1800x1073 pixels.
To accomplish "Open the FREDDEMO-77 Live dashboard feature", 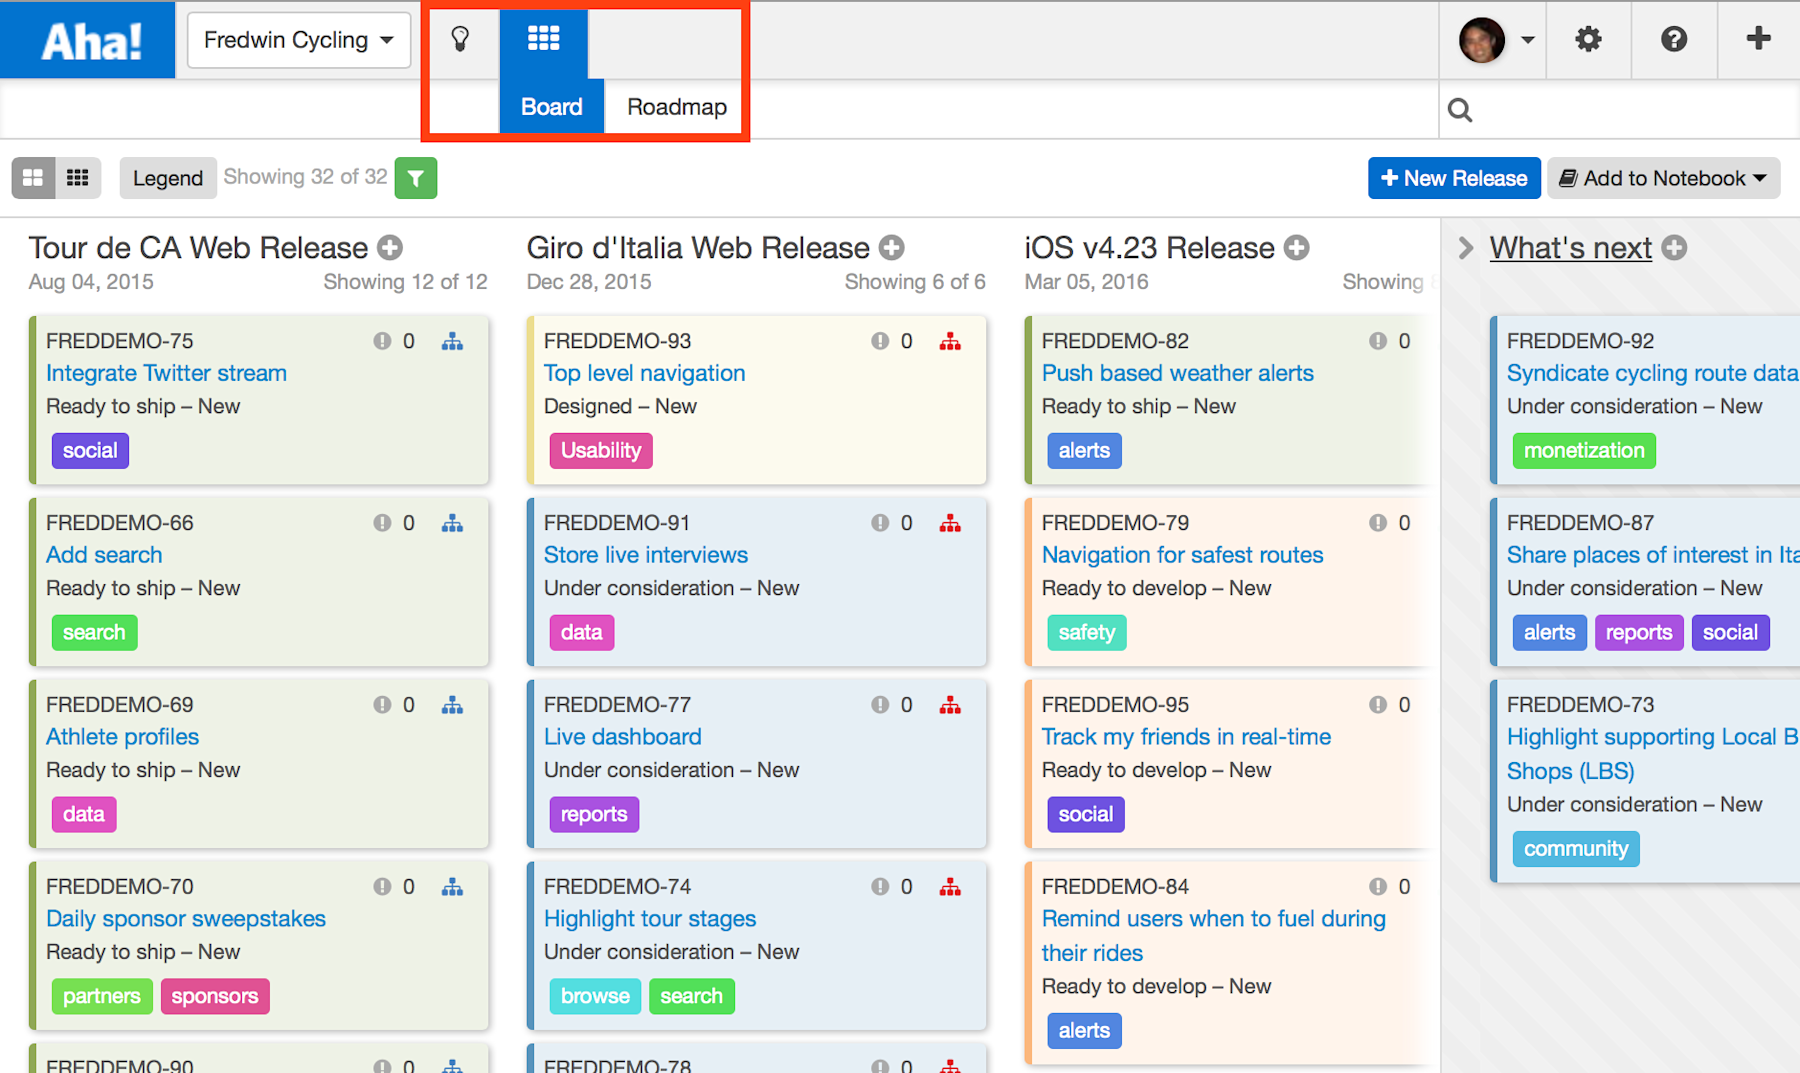I will (622, 736).
